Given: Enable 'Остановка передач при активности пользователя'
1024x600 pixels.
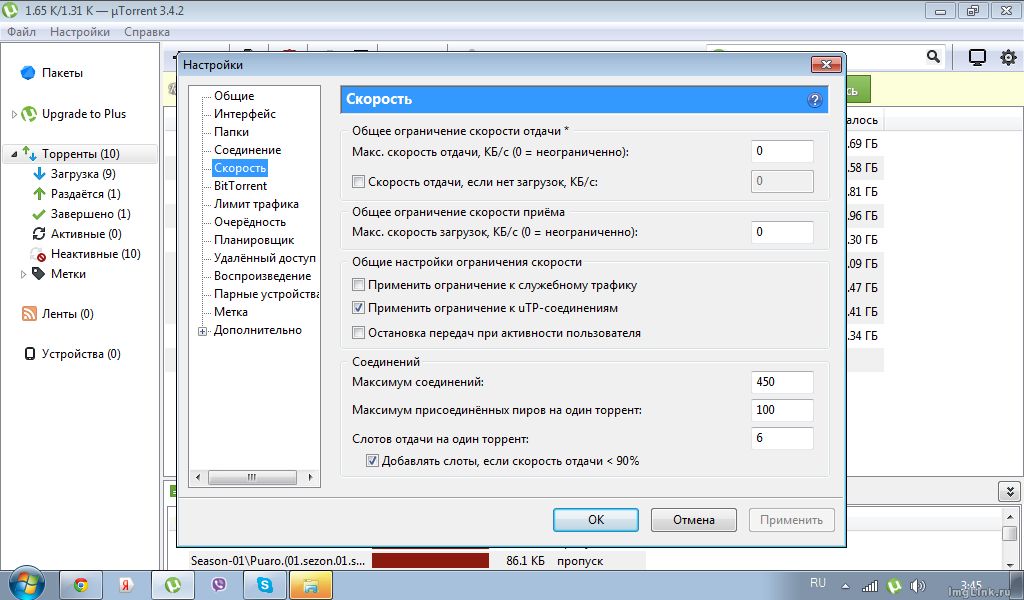Looking at the screenshot, I should click(358, 333).
